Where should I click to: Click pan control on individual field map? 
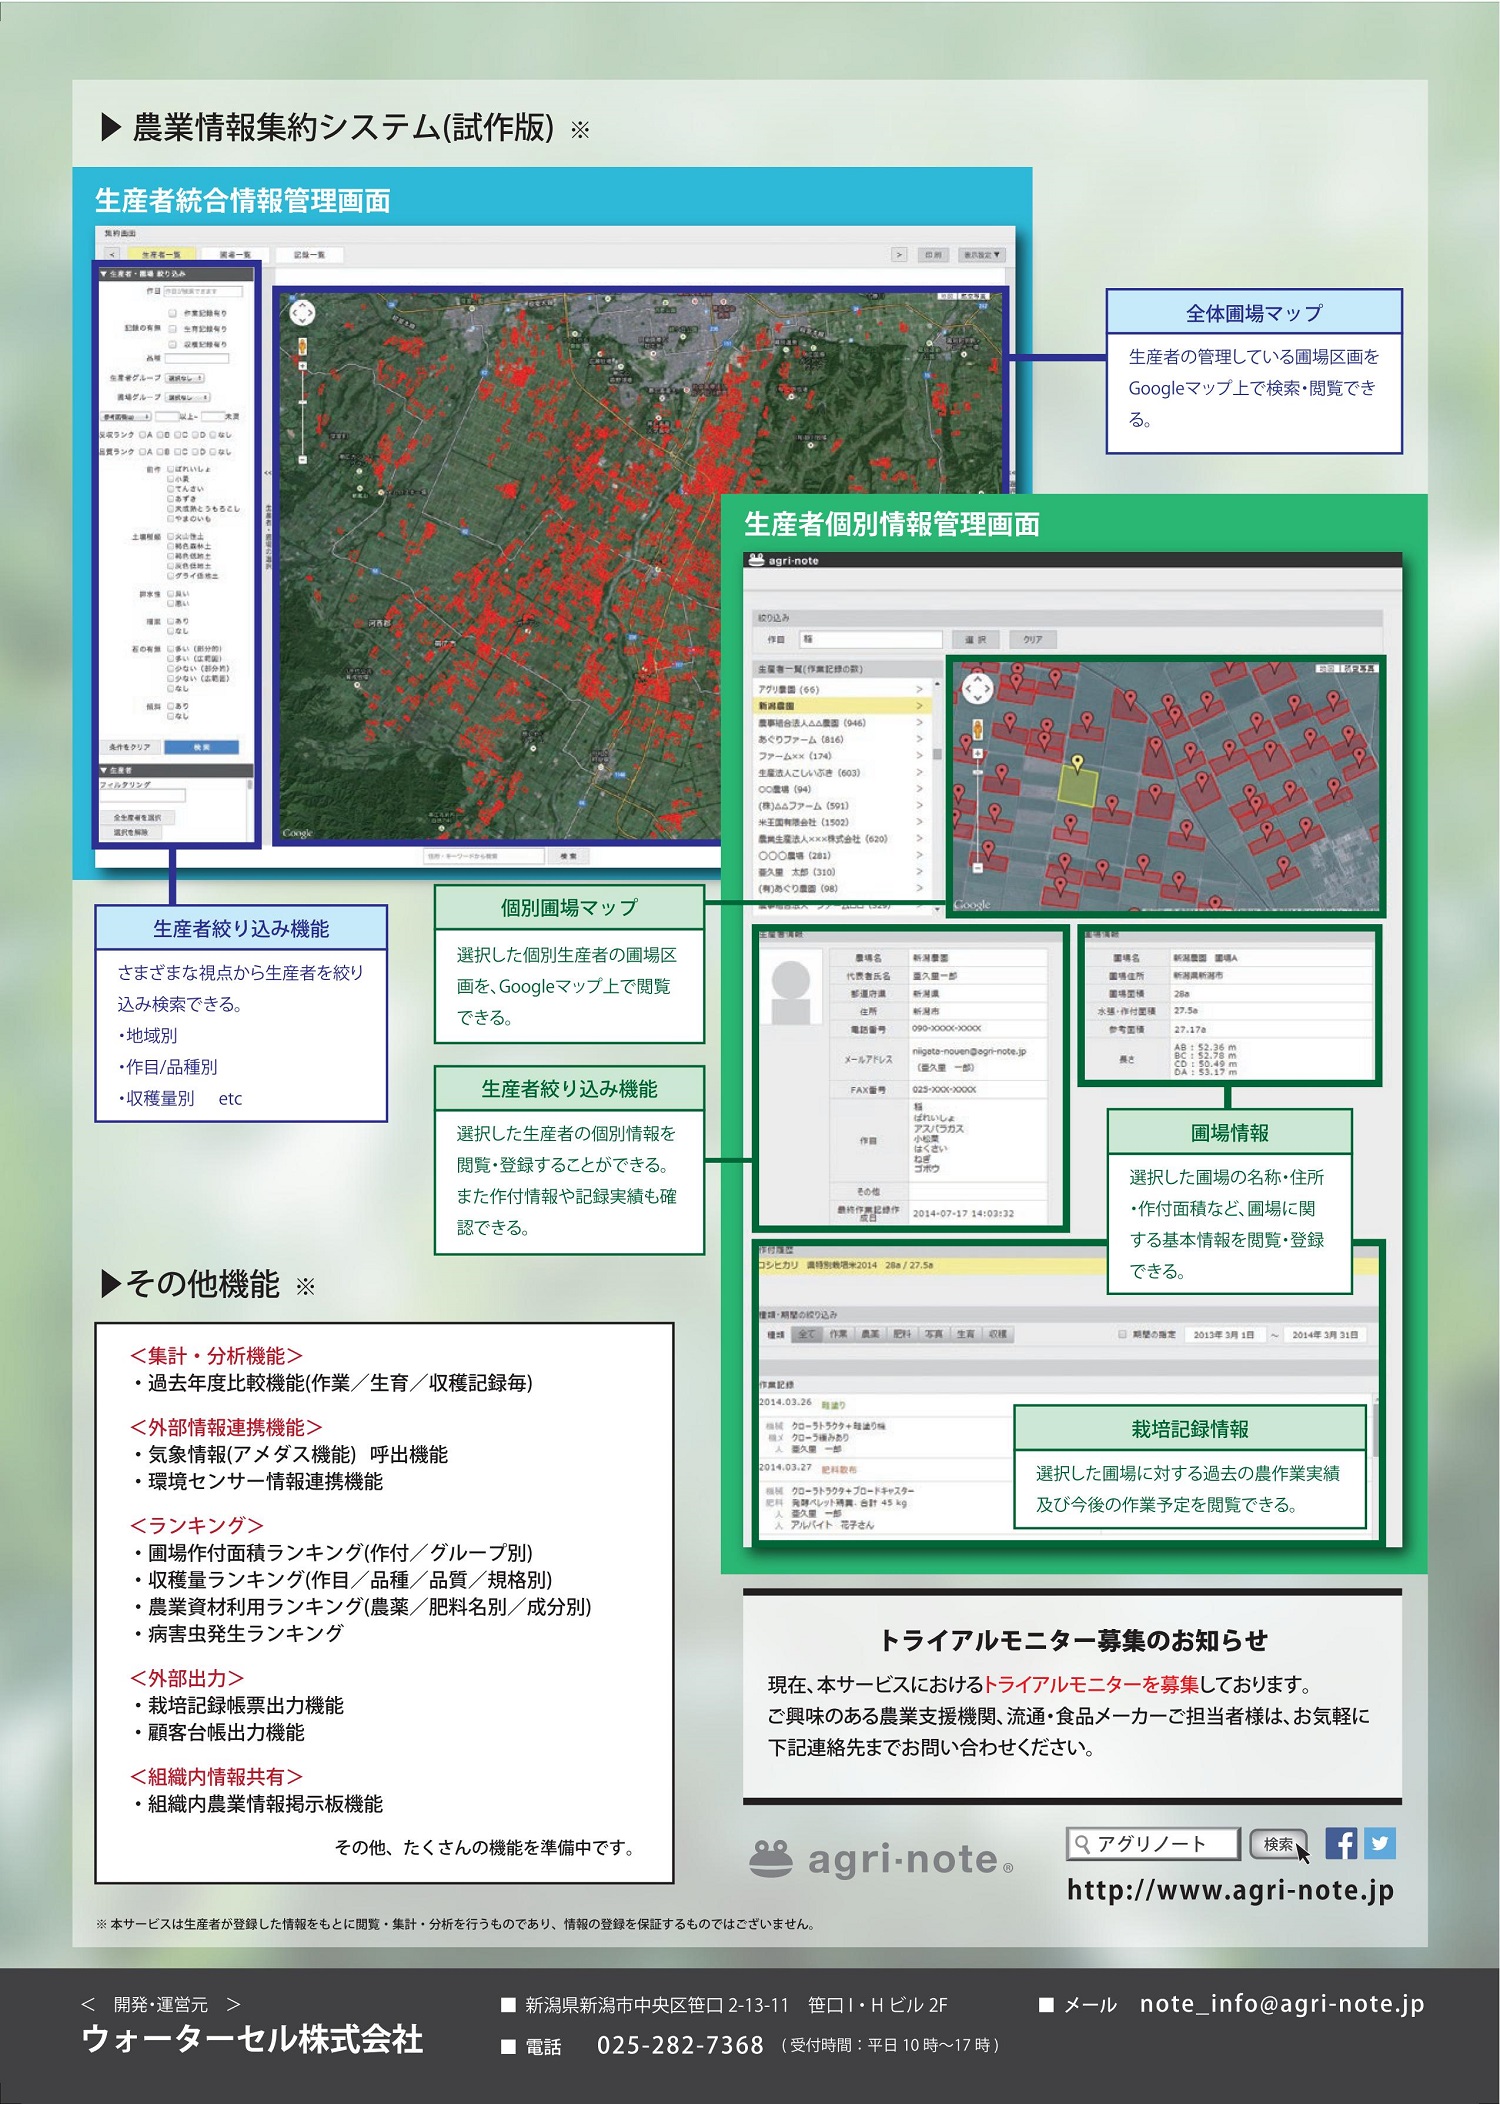pyautogui.click(x=977, y=689)
